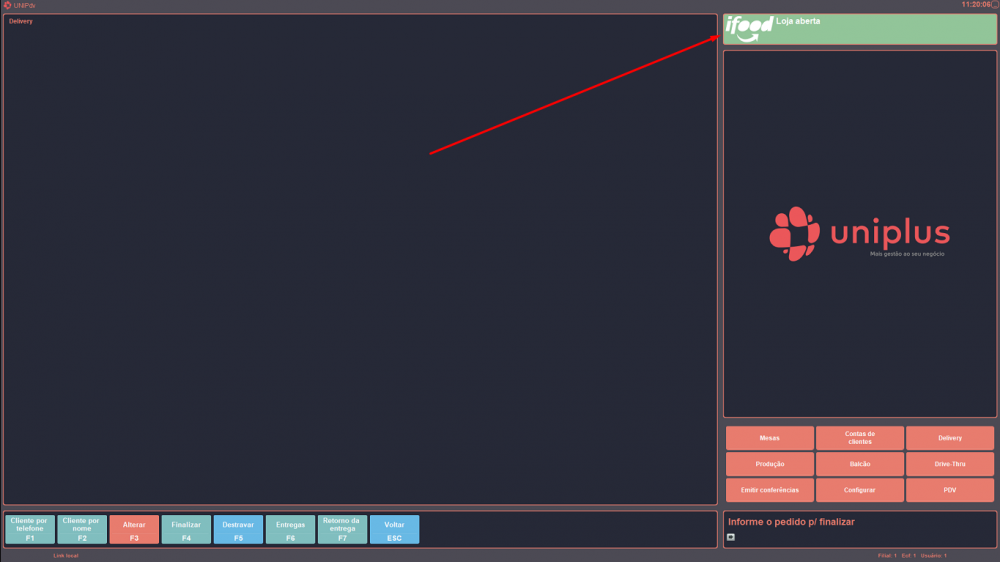
Task: Click the small keyboard icon below order prompt
Action: (731, 537)
